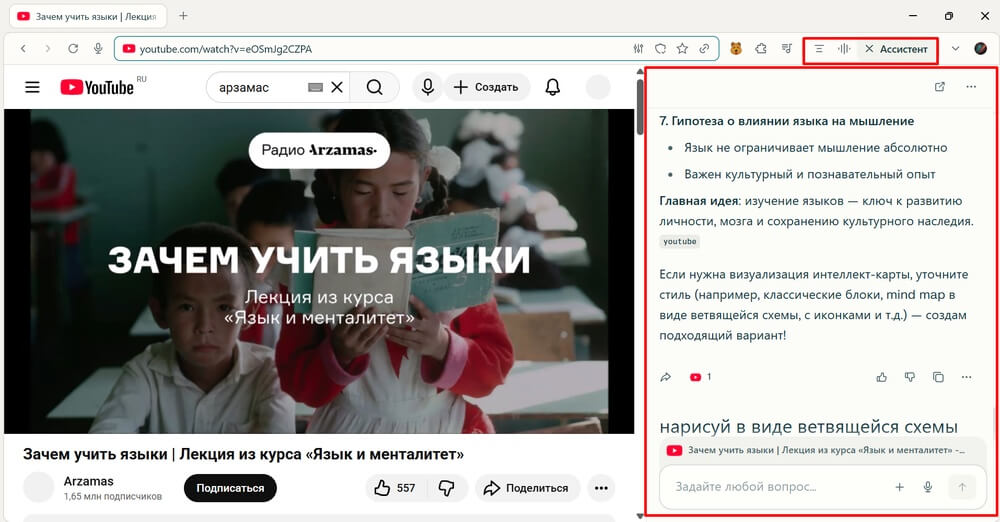Rate the assistant answer with thumbs up

(x=882, y=377)
